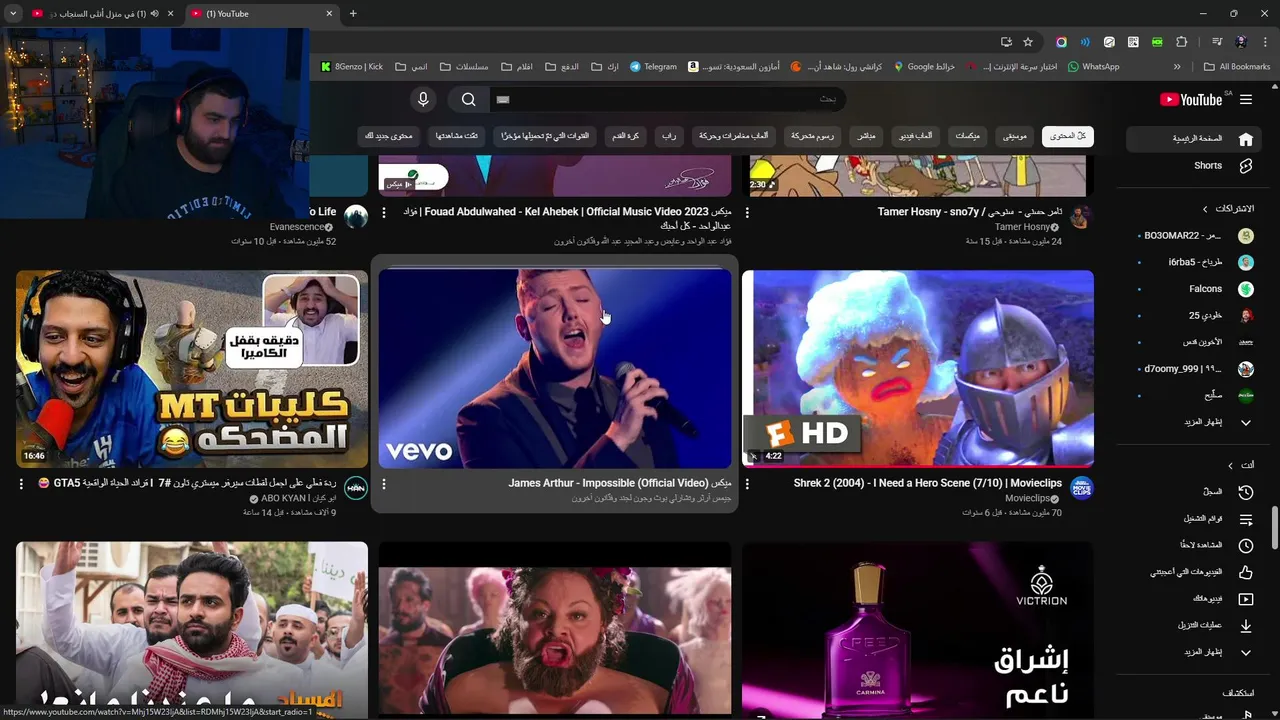Play the Shrek 2 video thumbnail
The height and width of the screenshot is (720, 1280).
click(918, 368)
